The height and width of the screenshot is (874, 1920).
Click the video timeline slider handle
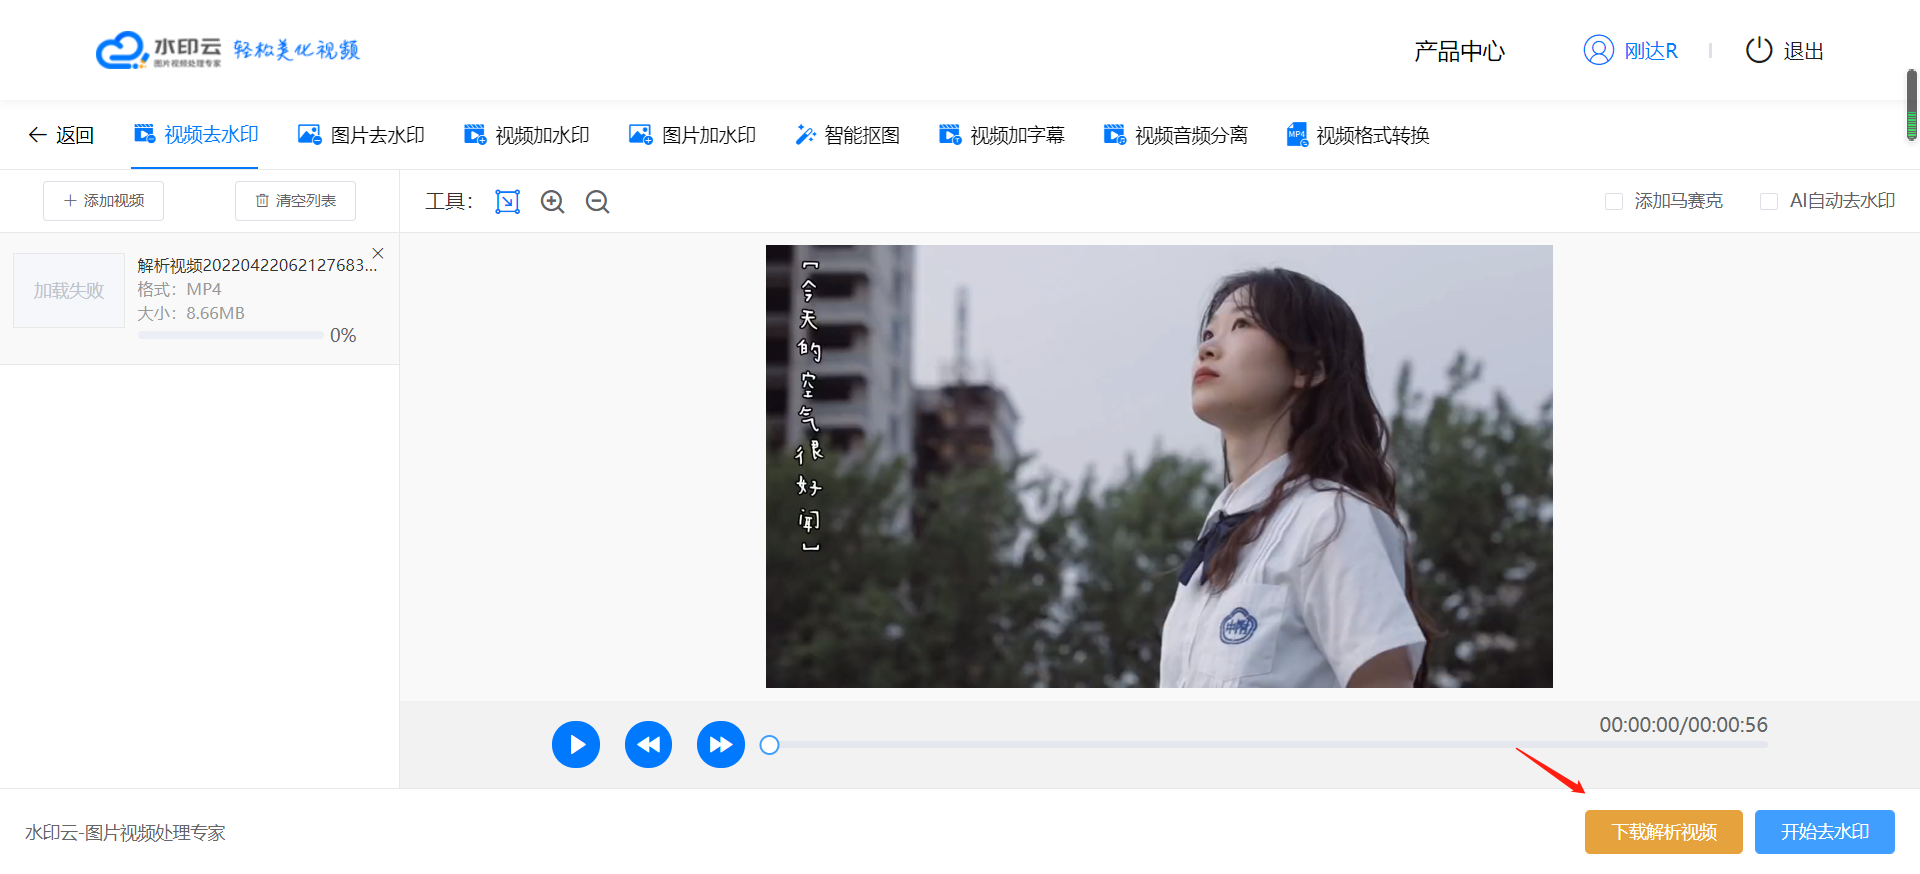pos(769,745)
